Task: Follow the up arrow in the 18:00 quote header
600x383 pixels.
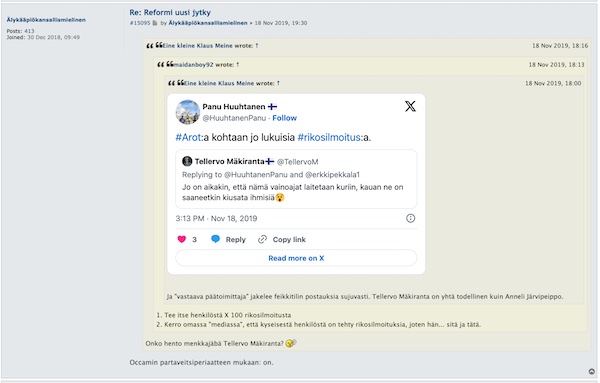Action: 278,83
